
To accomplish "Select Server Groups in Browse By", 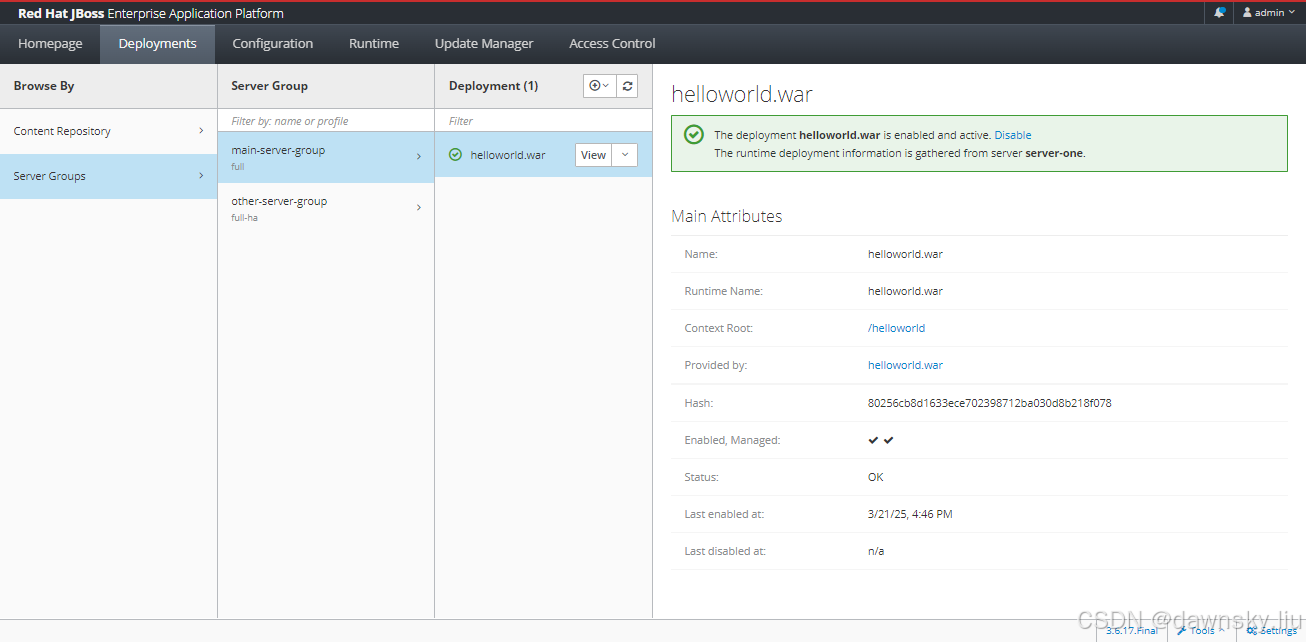I will 108,176.
